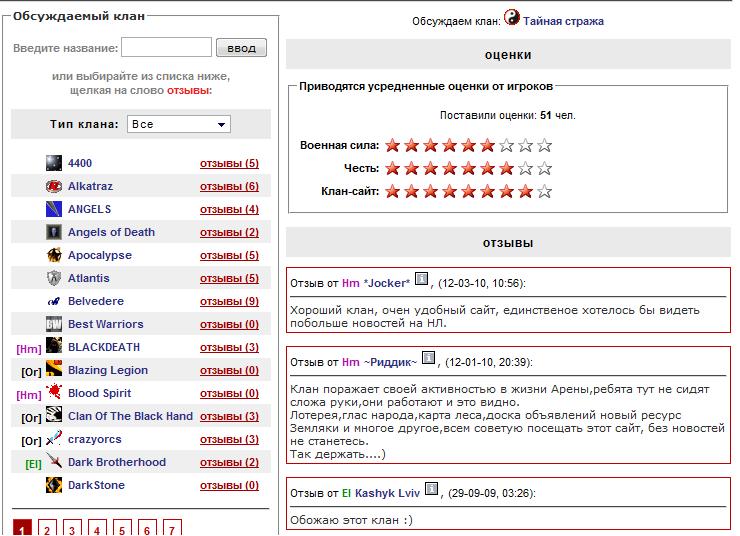Open отзывы (3) for crazyorcs
This screenshot has width=740, height=536.
pos(229,439)
